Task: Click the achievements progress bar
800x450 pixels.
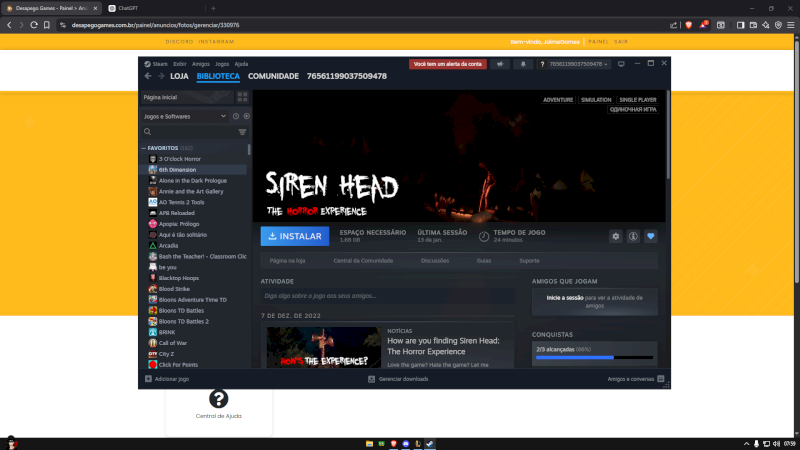Action: point(594,357)
